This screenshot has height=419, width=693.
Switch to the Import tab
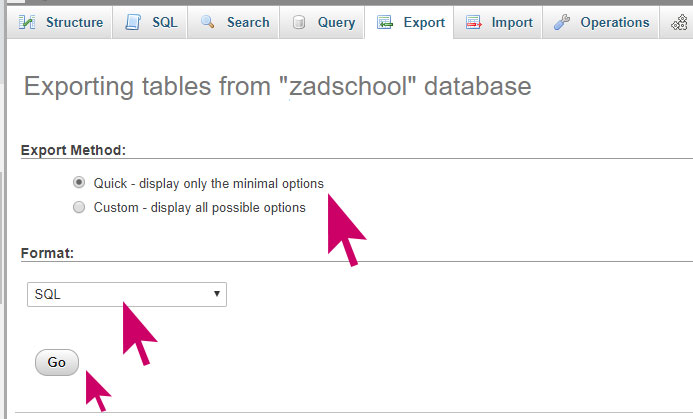[511, 22]
